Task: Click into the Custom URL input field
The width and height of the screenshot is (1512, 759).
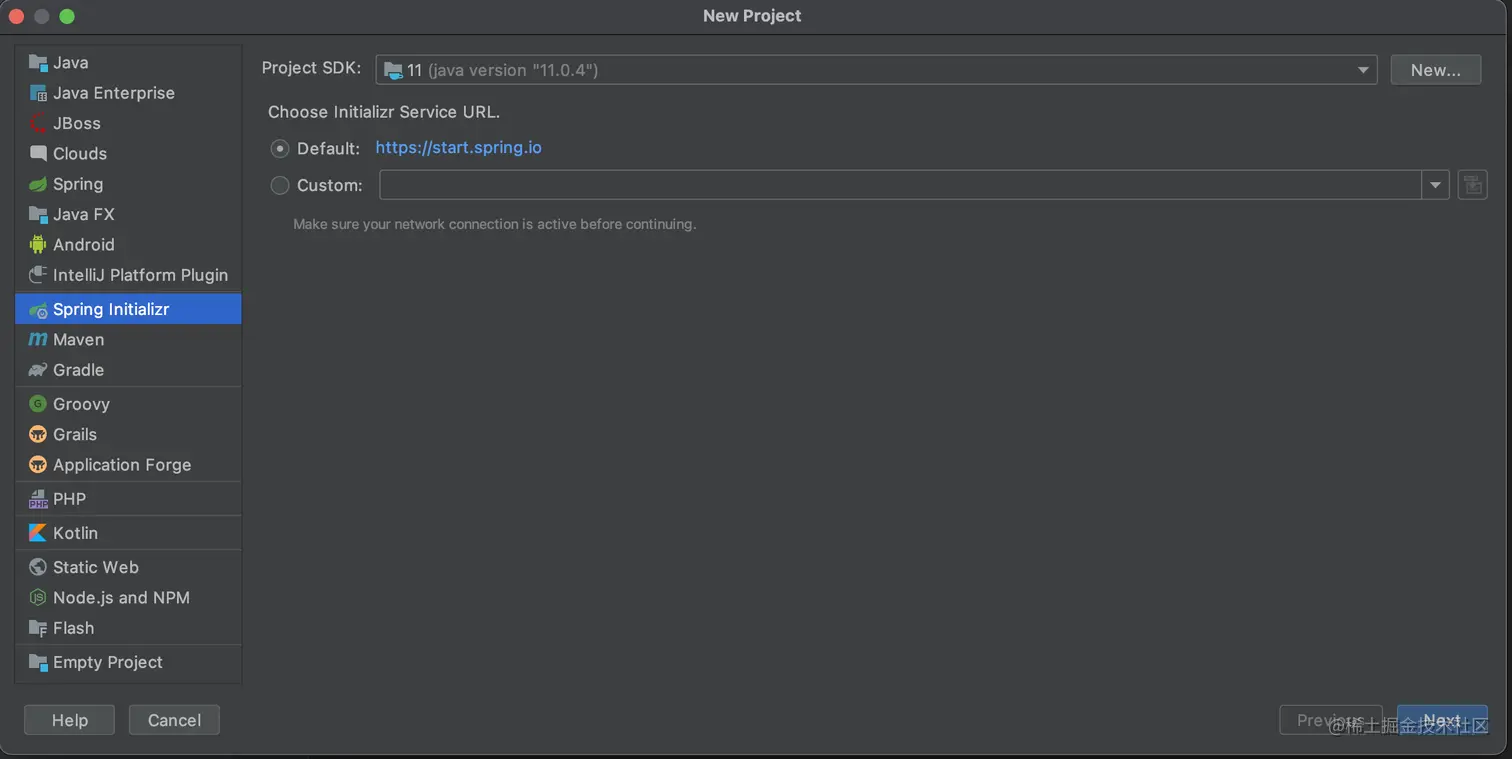Action: pos(900,185)
